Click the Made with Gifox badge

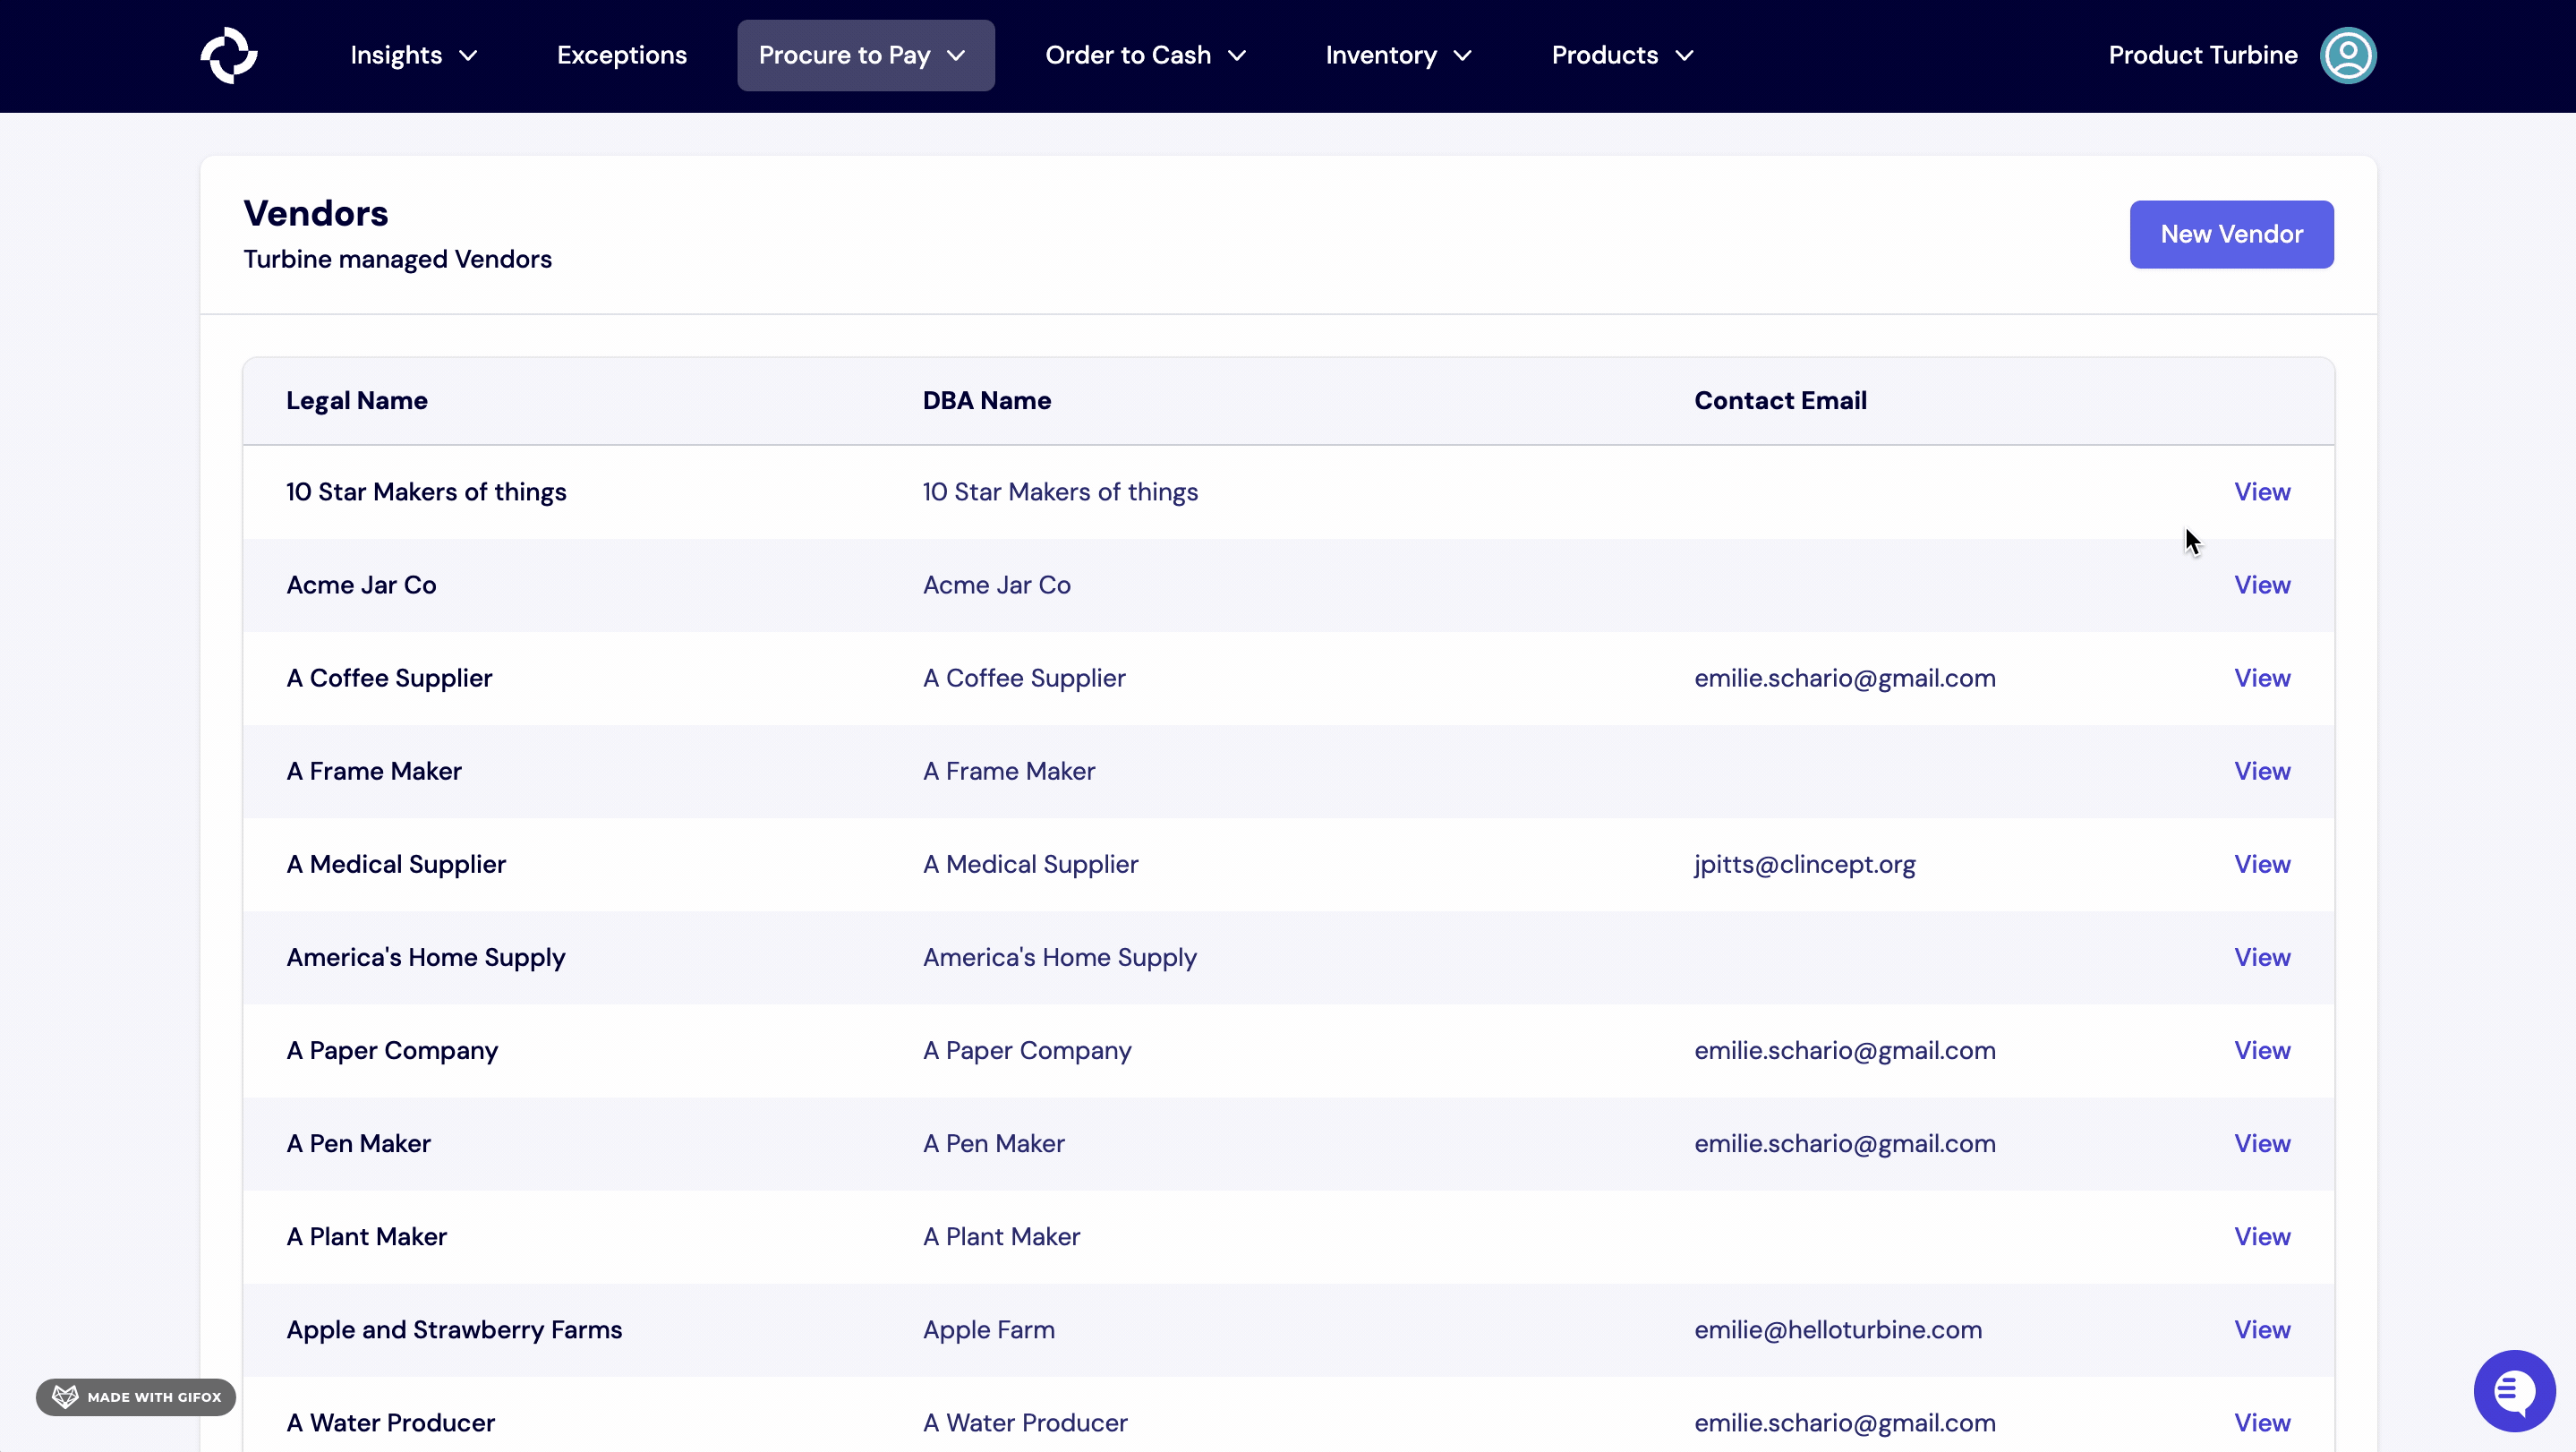point(135,1397)
